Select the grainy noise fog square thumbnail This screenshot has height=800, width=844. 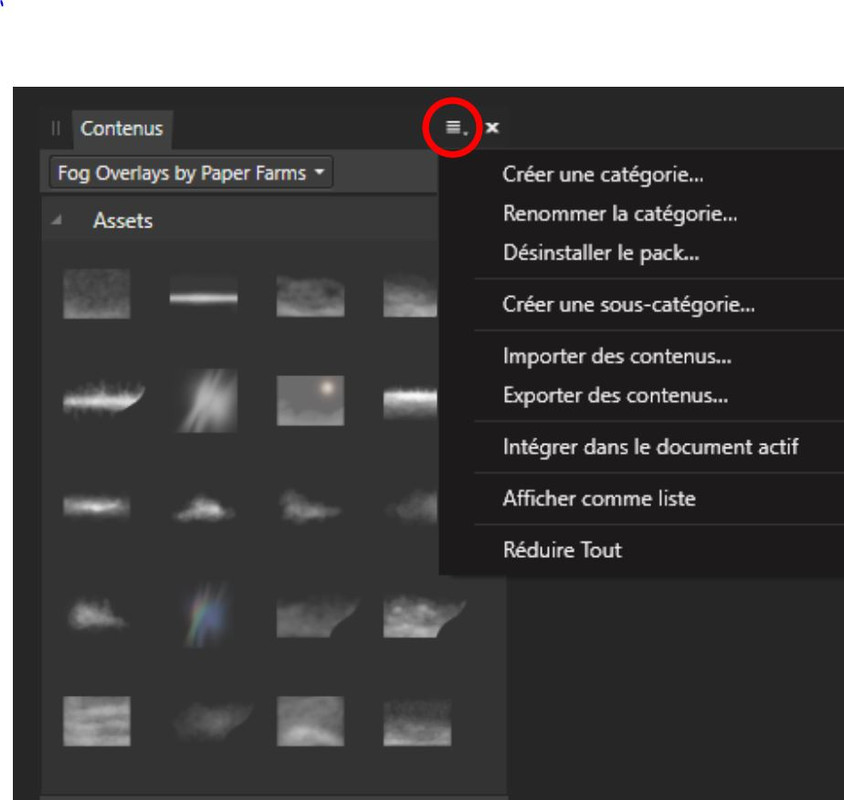pos(96,294)
